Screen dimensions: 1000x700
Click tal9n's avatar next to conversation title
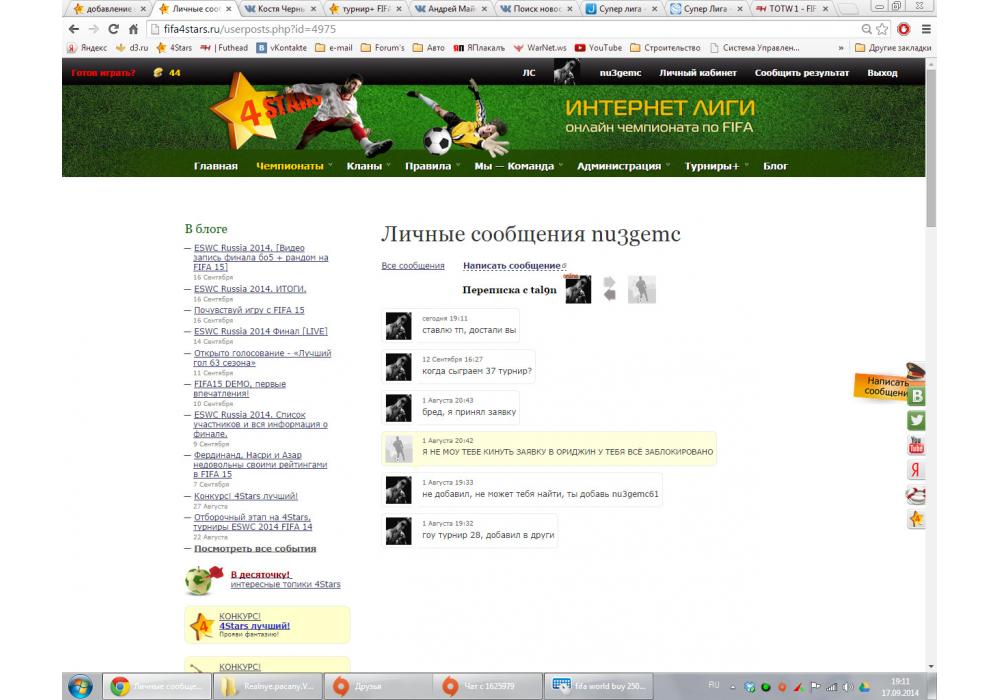tap(578, 290)
